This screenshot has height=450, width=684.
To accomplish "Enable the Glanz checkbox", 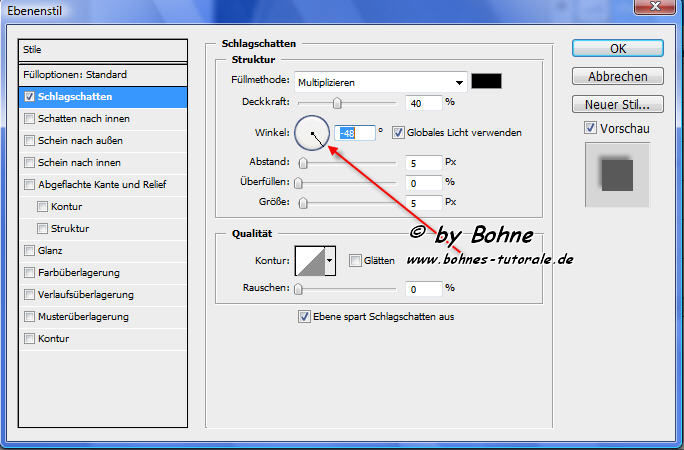I will click(29, 250).
